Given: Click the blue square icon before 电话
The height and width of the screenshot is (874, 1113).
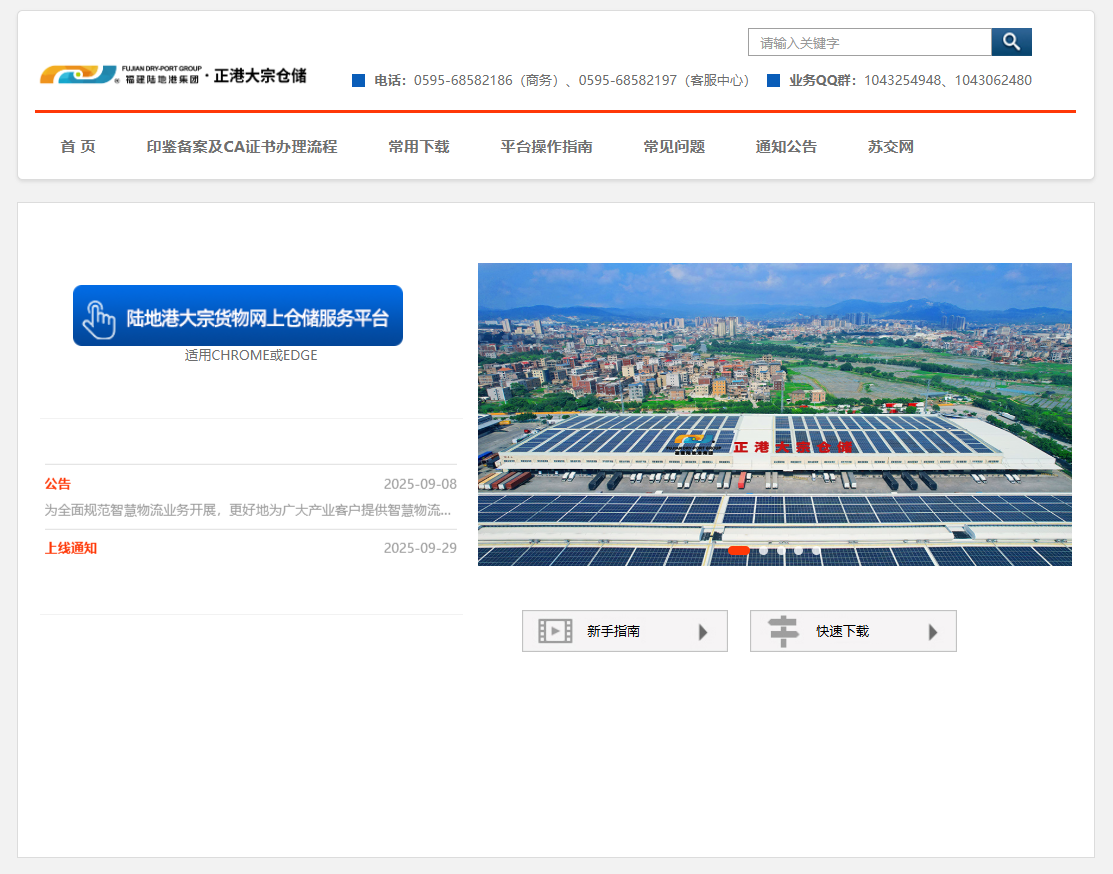Looking at the screenshot, I should click(358, 80).
